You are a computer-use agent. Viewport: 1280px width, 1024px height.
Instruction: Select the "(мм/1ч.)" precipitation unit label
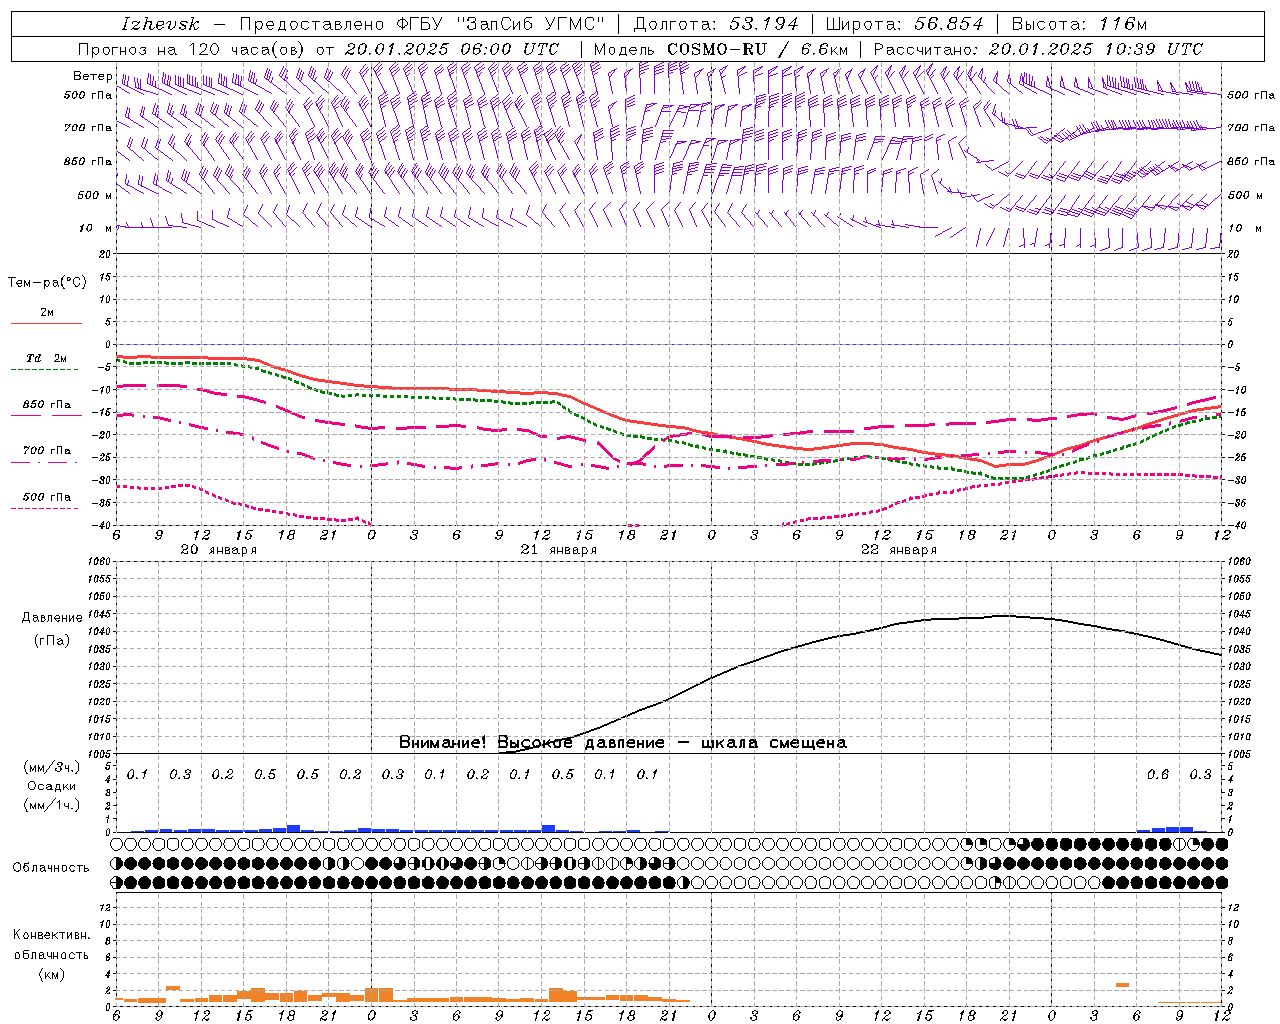tap(52, 805)
